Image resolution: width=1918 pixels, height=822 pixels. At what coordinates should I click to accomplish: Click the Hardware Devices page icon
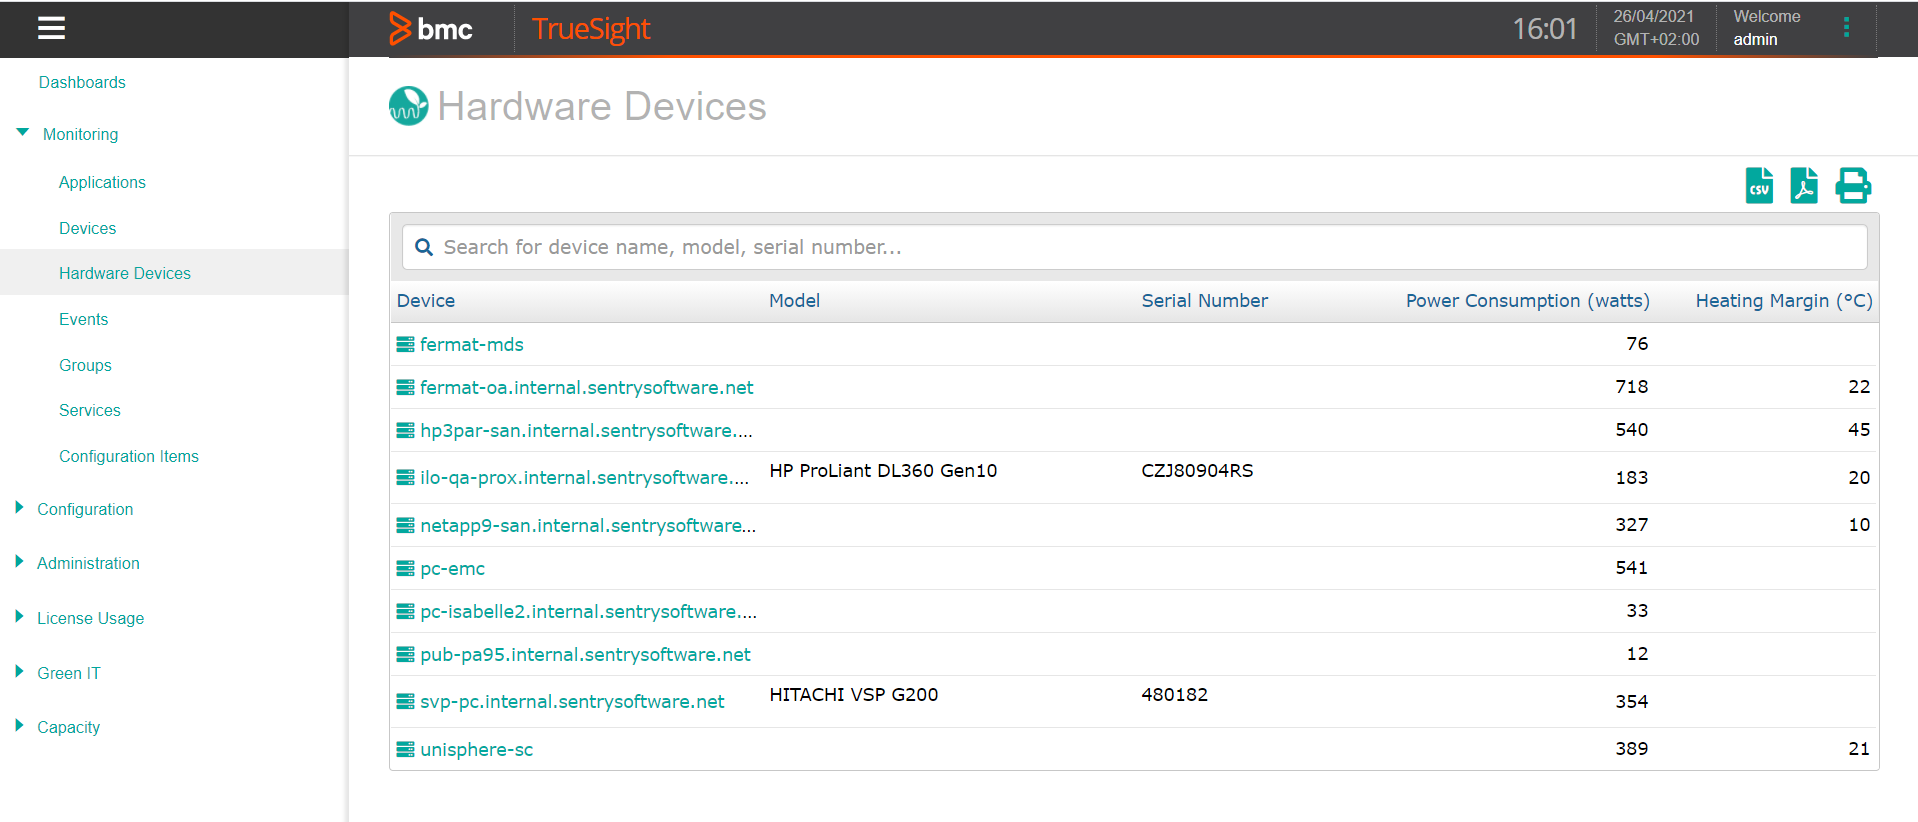(x=408, y=106)
